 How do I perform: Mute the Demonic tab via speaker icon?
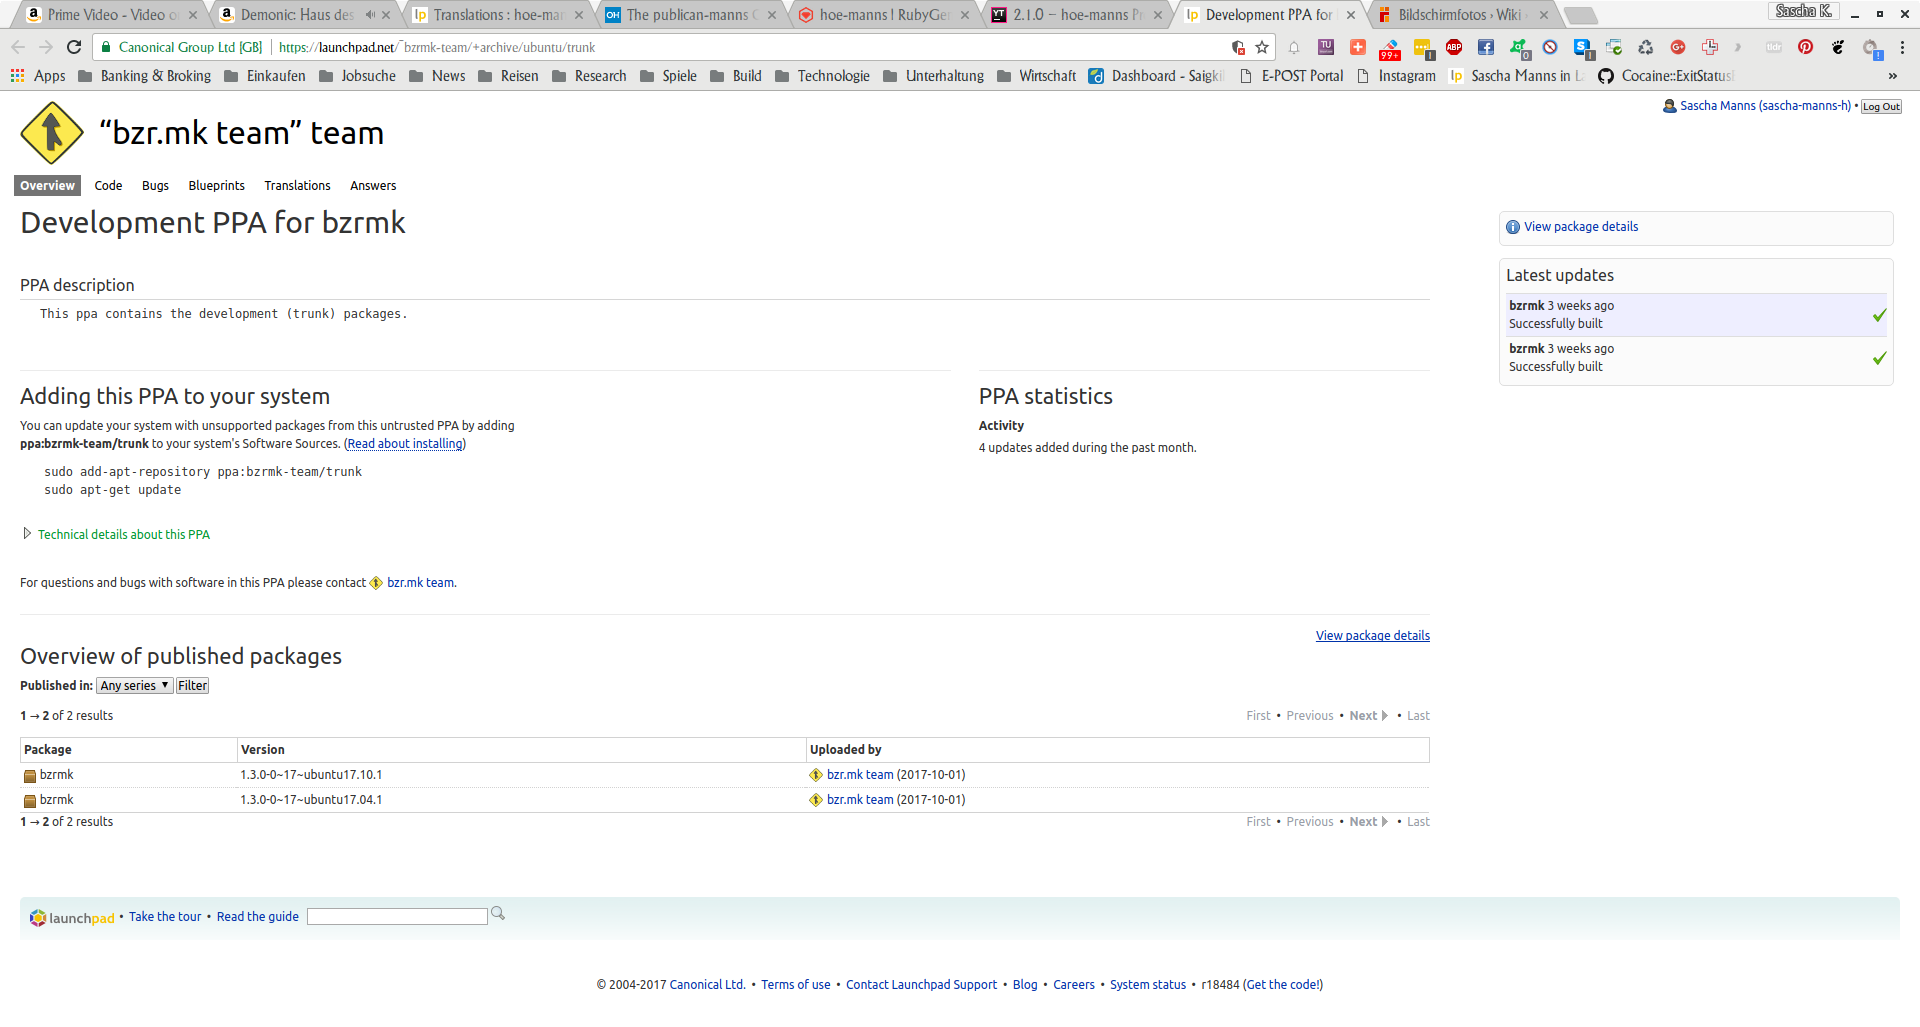[x=370, y=15]
